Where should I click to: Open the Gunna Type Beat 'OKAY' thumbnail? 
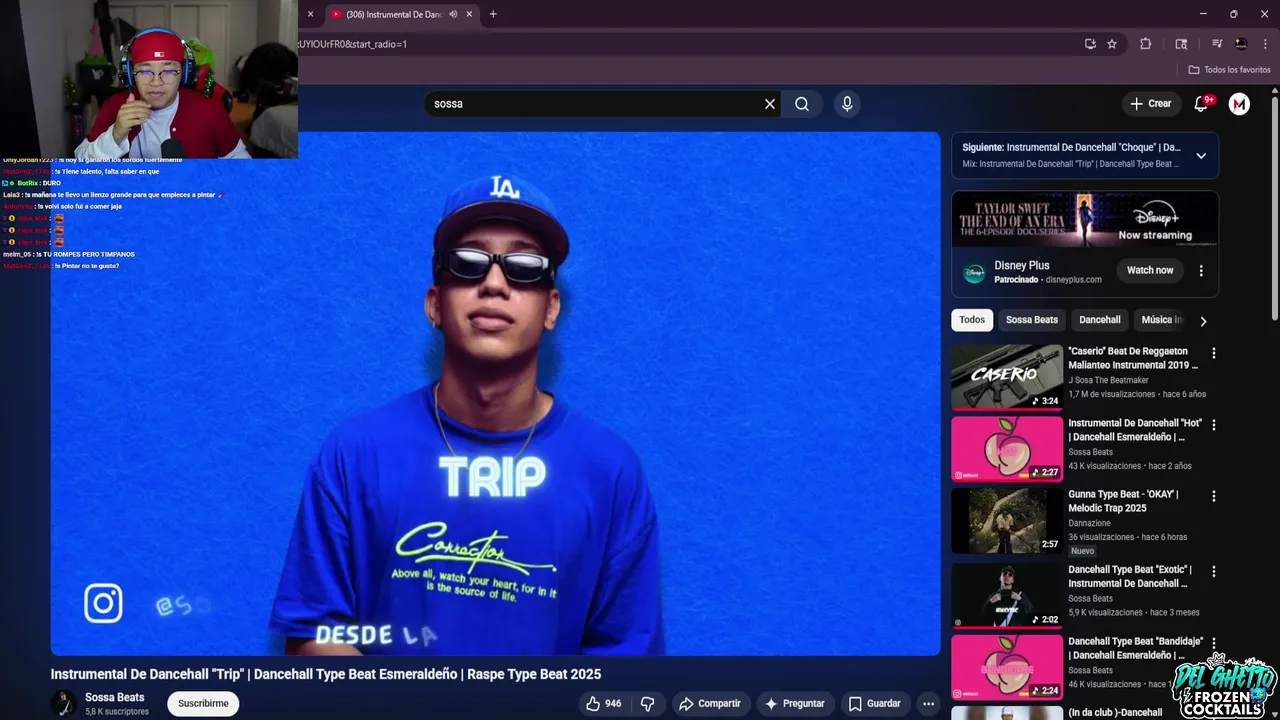(x=1007, y=520)
